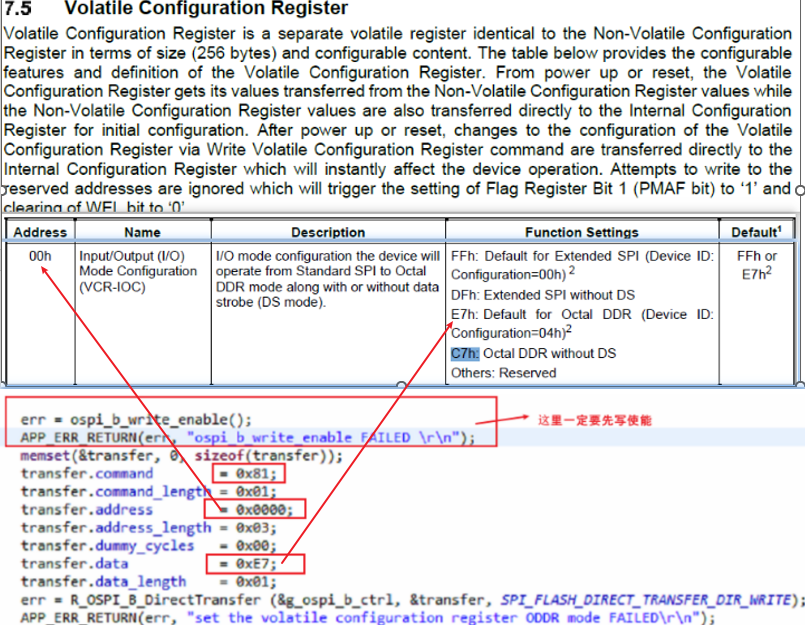Select the 'Default' table header cell
The width and height of the screenshot is (805, 625).
tap(756, 232)
